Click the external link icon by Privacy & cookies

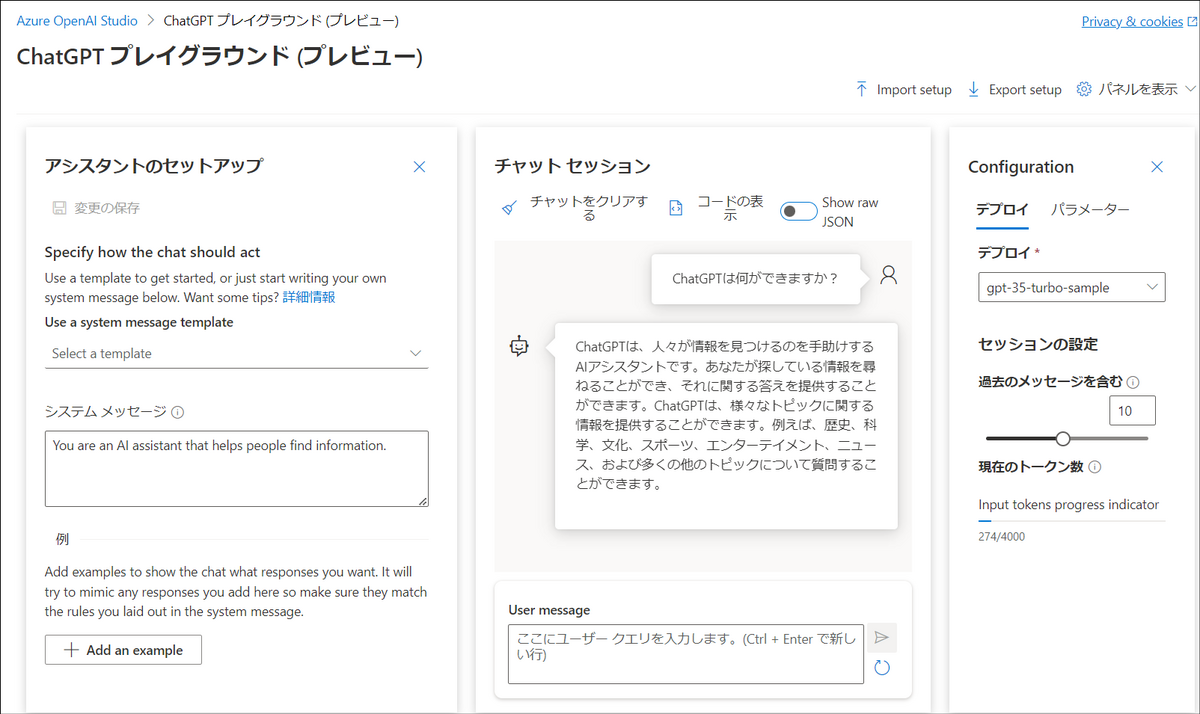tap(1192, 21)
